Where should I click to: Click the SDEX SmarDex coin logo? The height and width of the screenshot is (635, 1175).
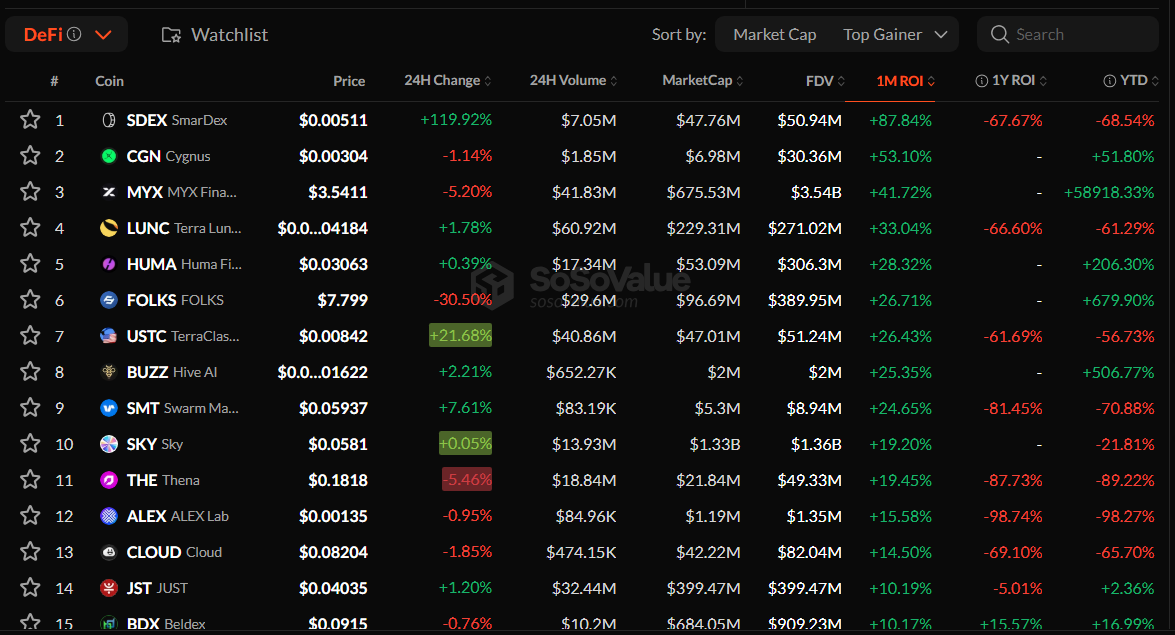109,120
